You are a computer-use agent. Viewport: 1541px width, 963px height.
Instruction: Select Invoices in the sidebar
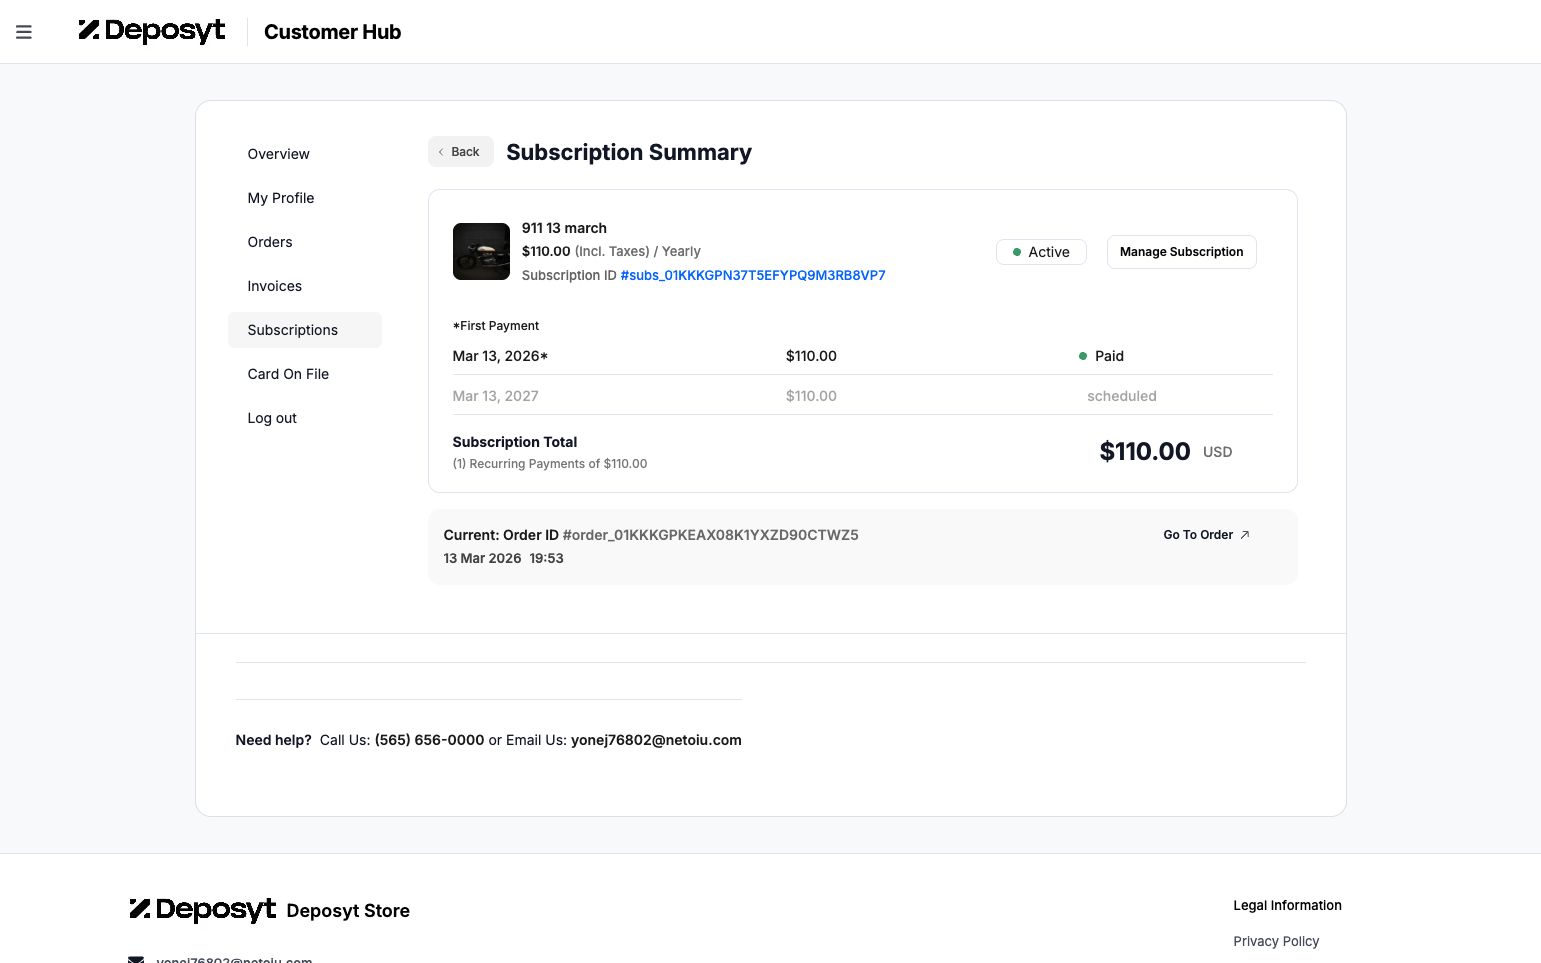pos(305,286)
